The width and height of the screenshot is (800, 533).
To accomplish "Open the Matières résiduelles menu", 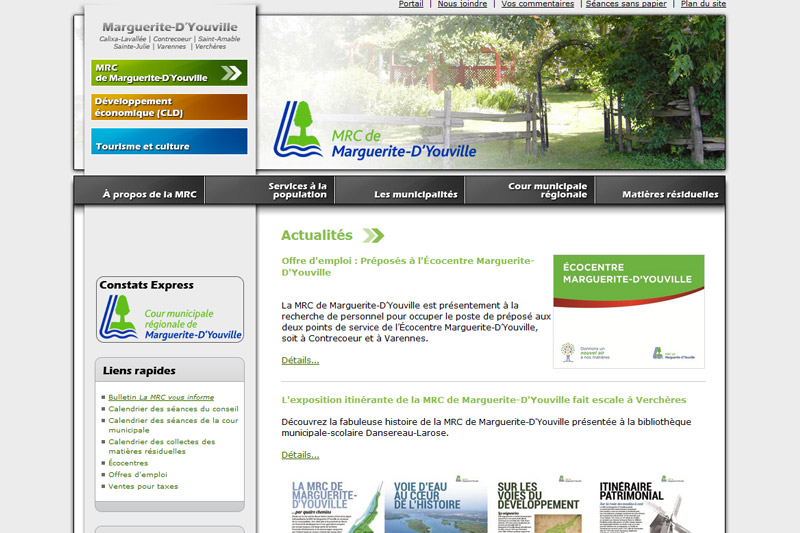I will click(x=660, y=190).
